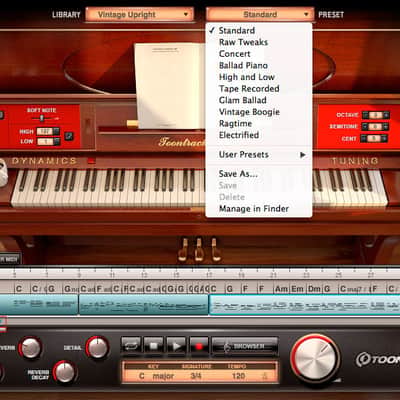Click the Reverb knob
Viewport: 400px width, 400px height.
point(30,348)
